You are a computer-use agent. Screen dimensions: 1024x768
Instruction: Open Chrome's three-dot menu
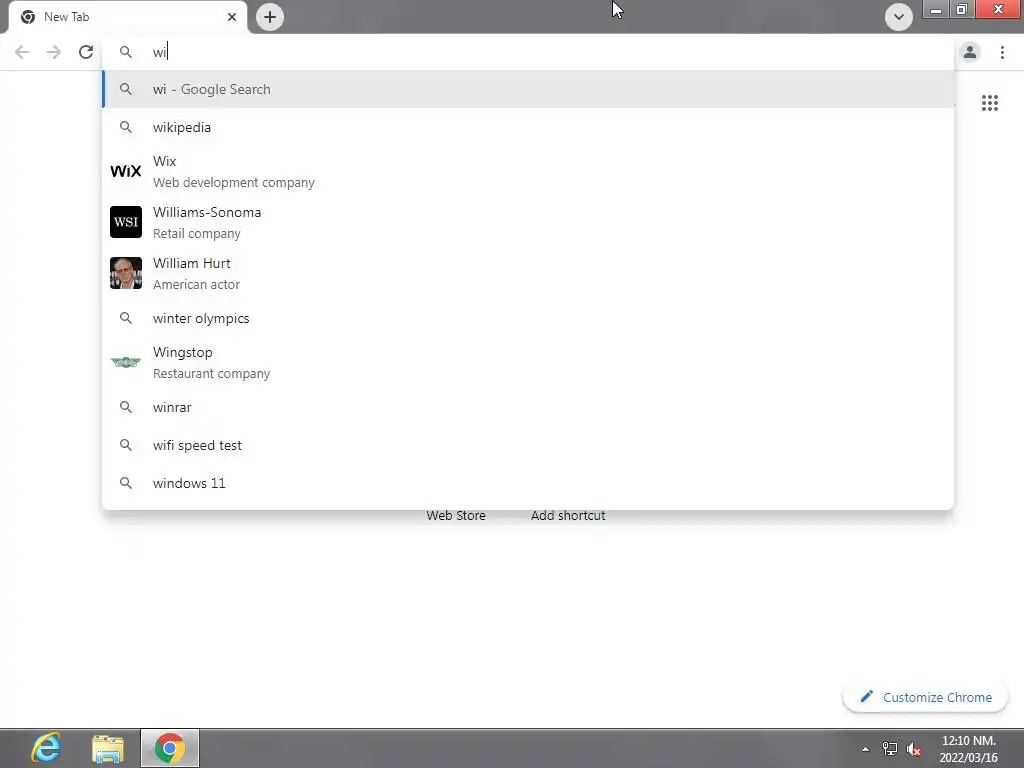click(x=1002, y=52)
